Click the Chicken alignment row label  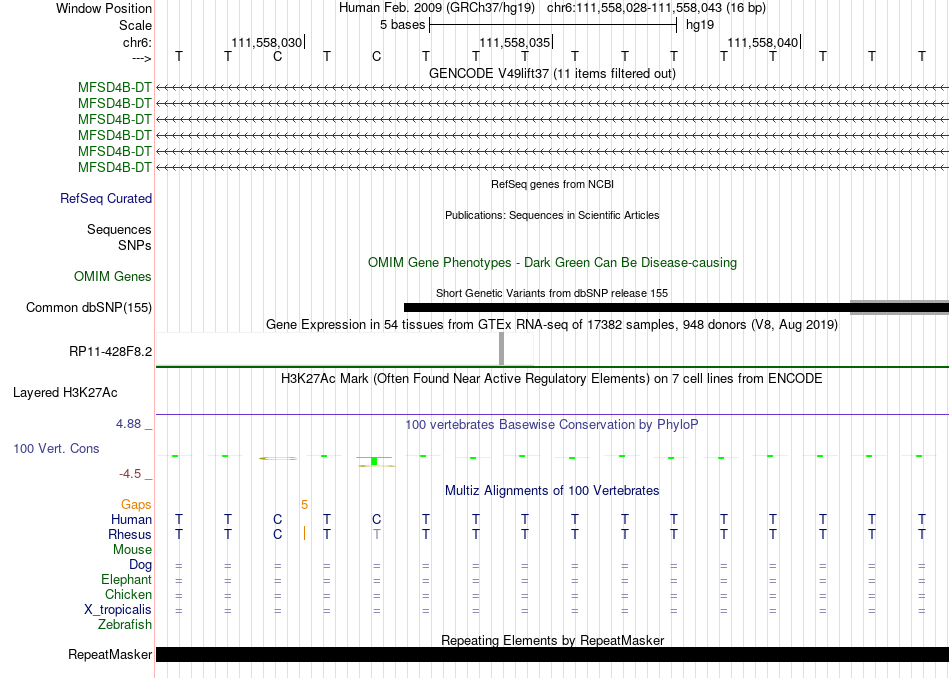coord(128,594)
